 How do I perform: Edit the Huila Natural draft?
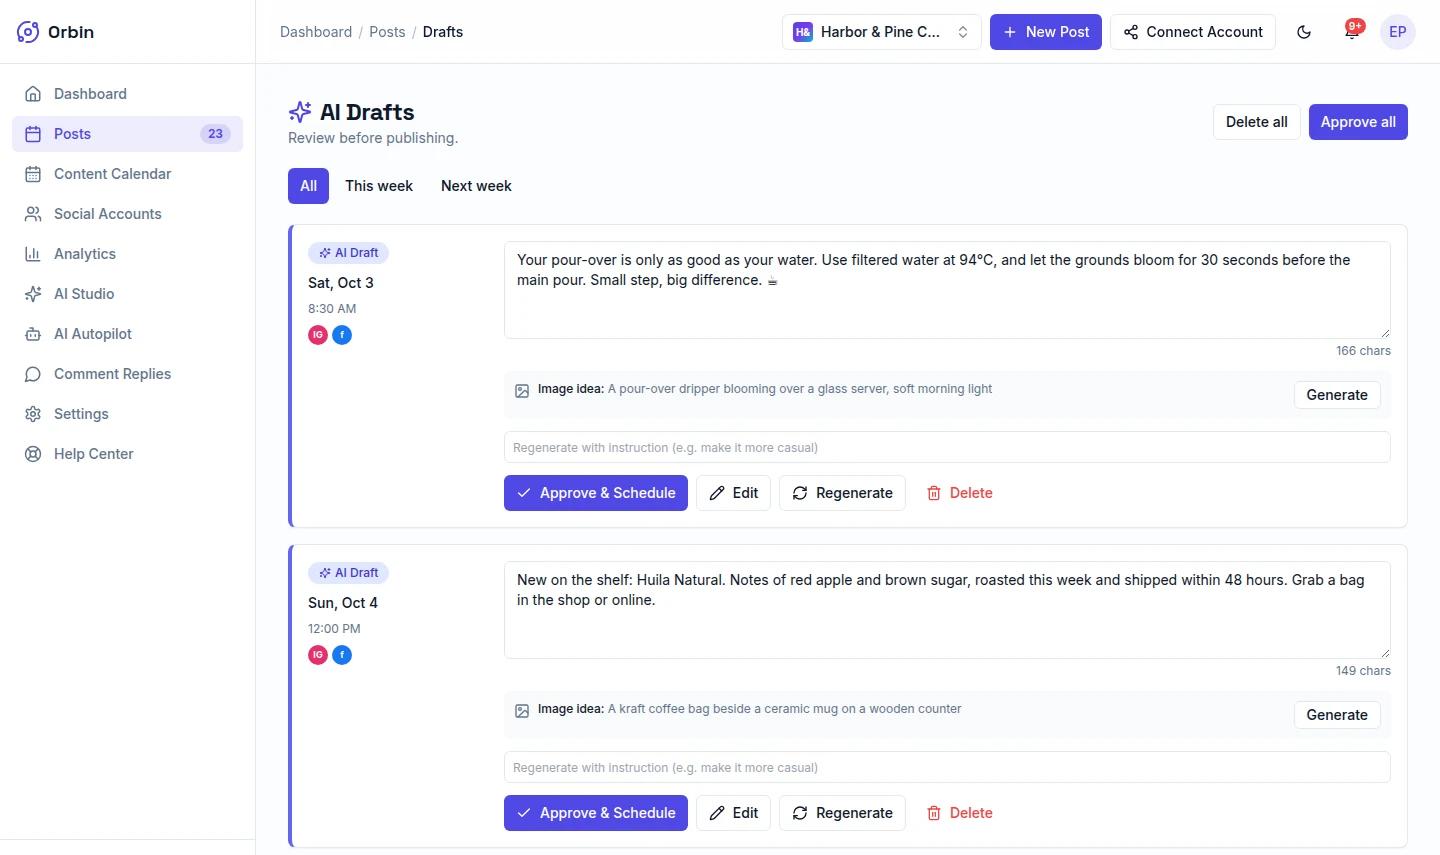(733, 813)
